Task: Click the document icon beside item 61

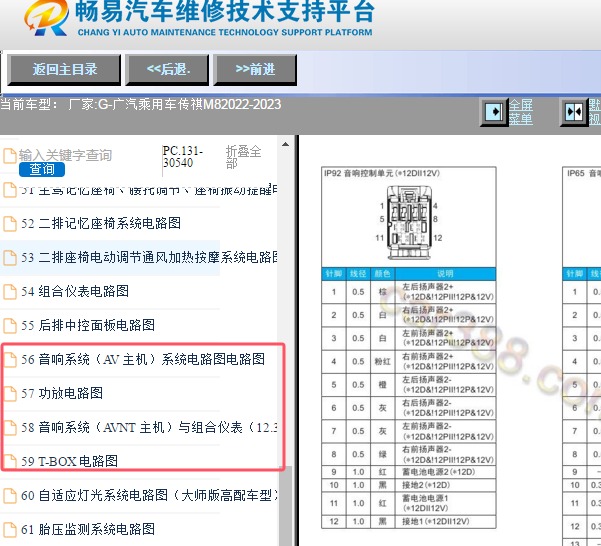Action: pos(10,529)
